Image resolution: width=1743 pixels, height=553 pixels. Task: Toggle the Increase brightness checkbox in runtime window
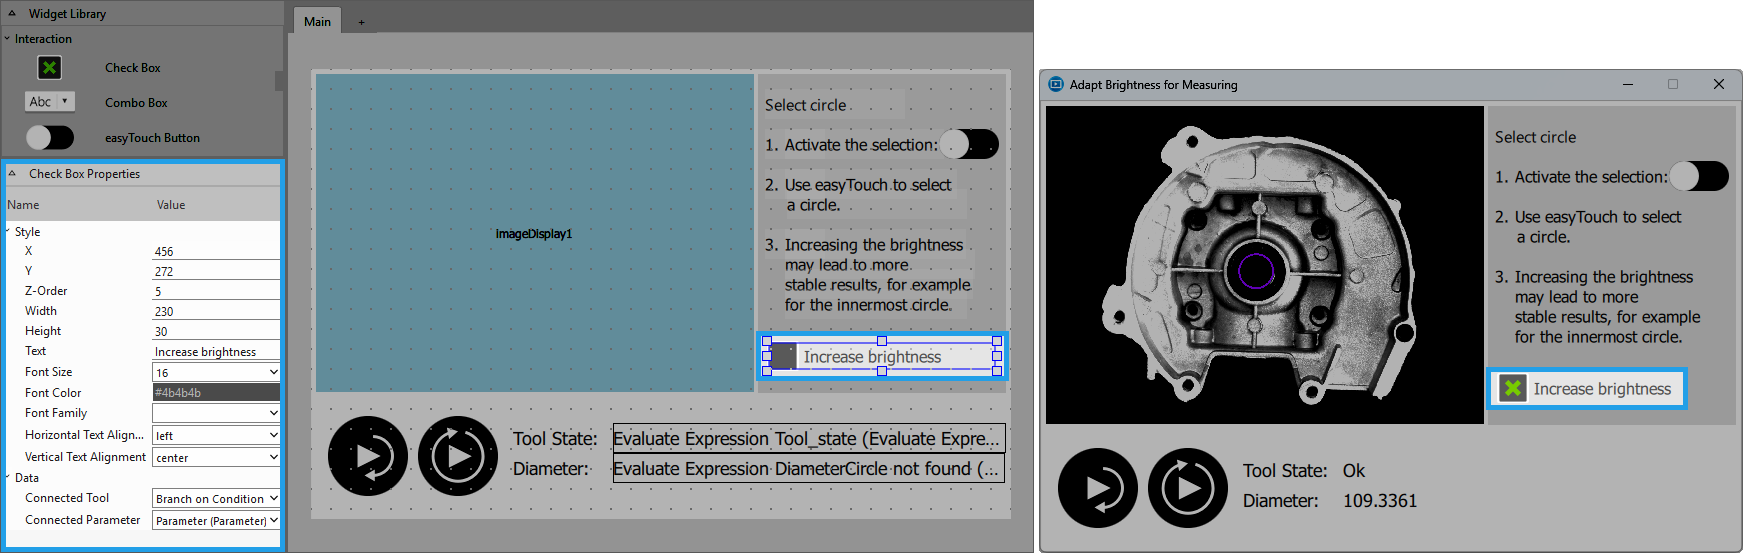pos(1513,388)
